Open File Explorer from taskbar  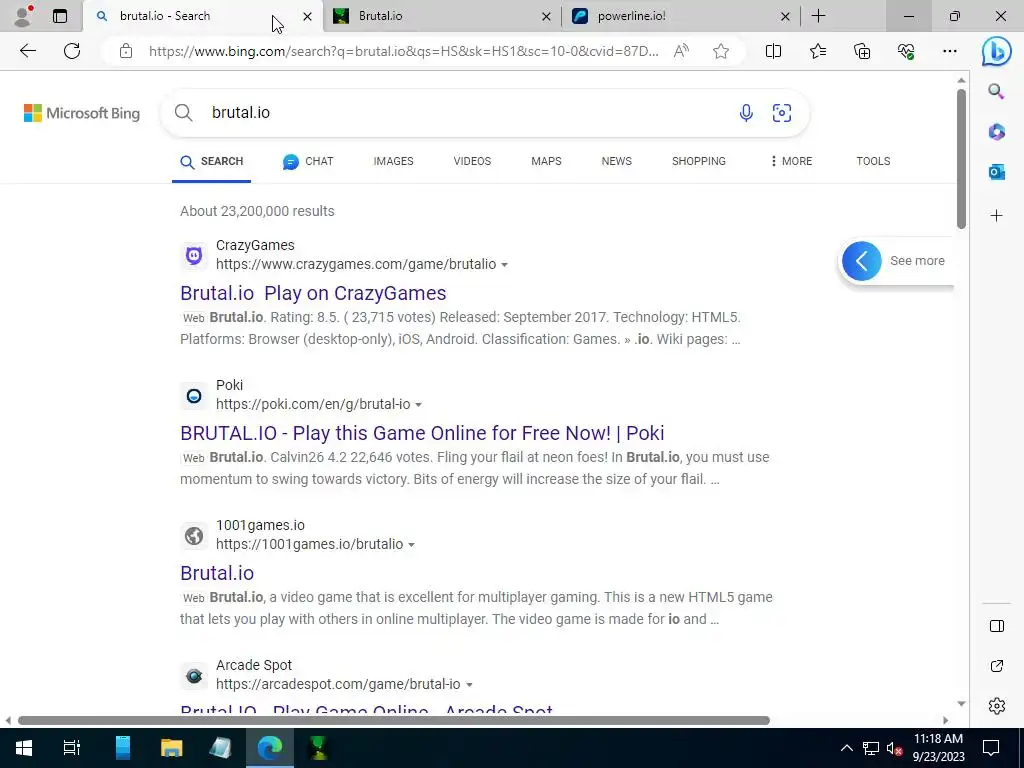click(x=172, y=748)
